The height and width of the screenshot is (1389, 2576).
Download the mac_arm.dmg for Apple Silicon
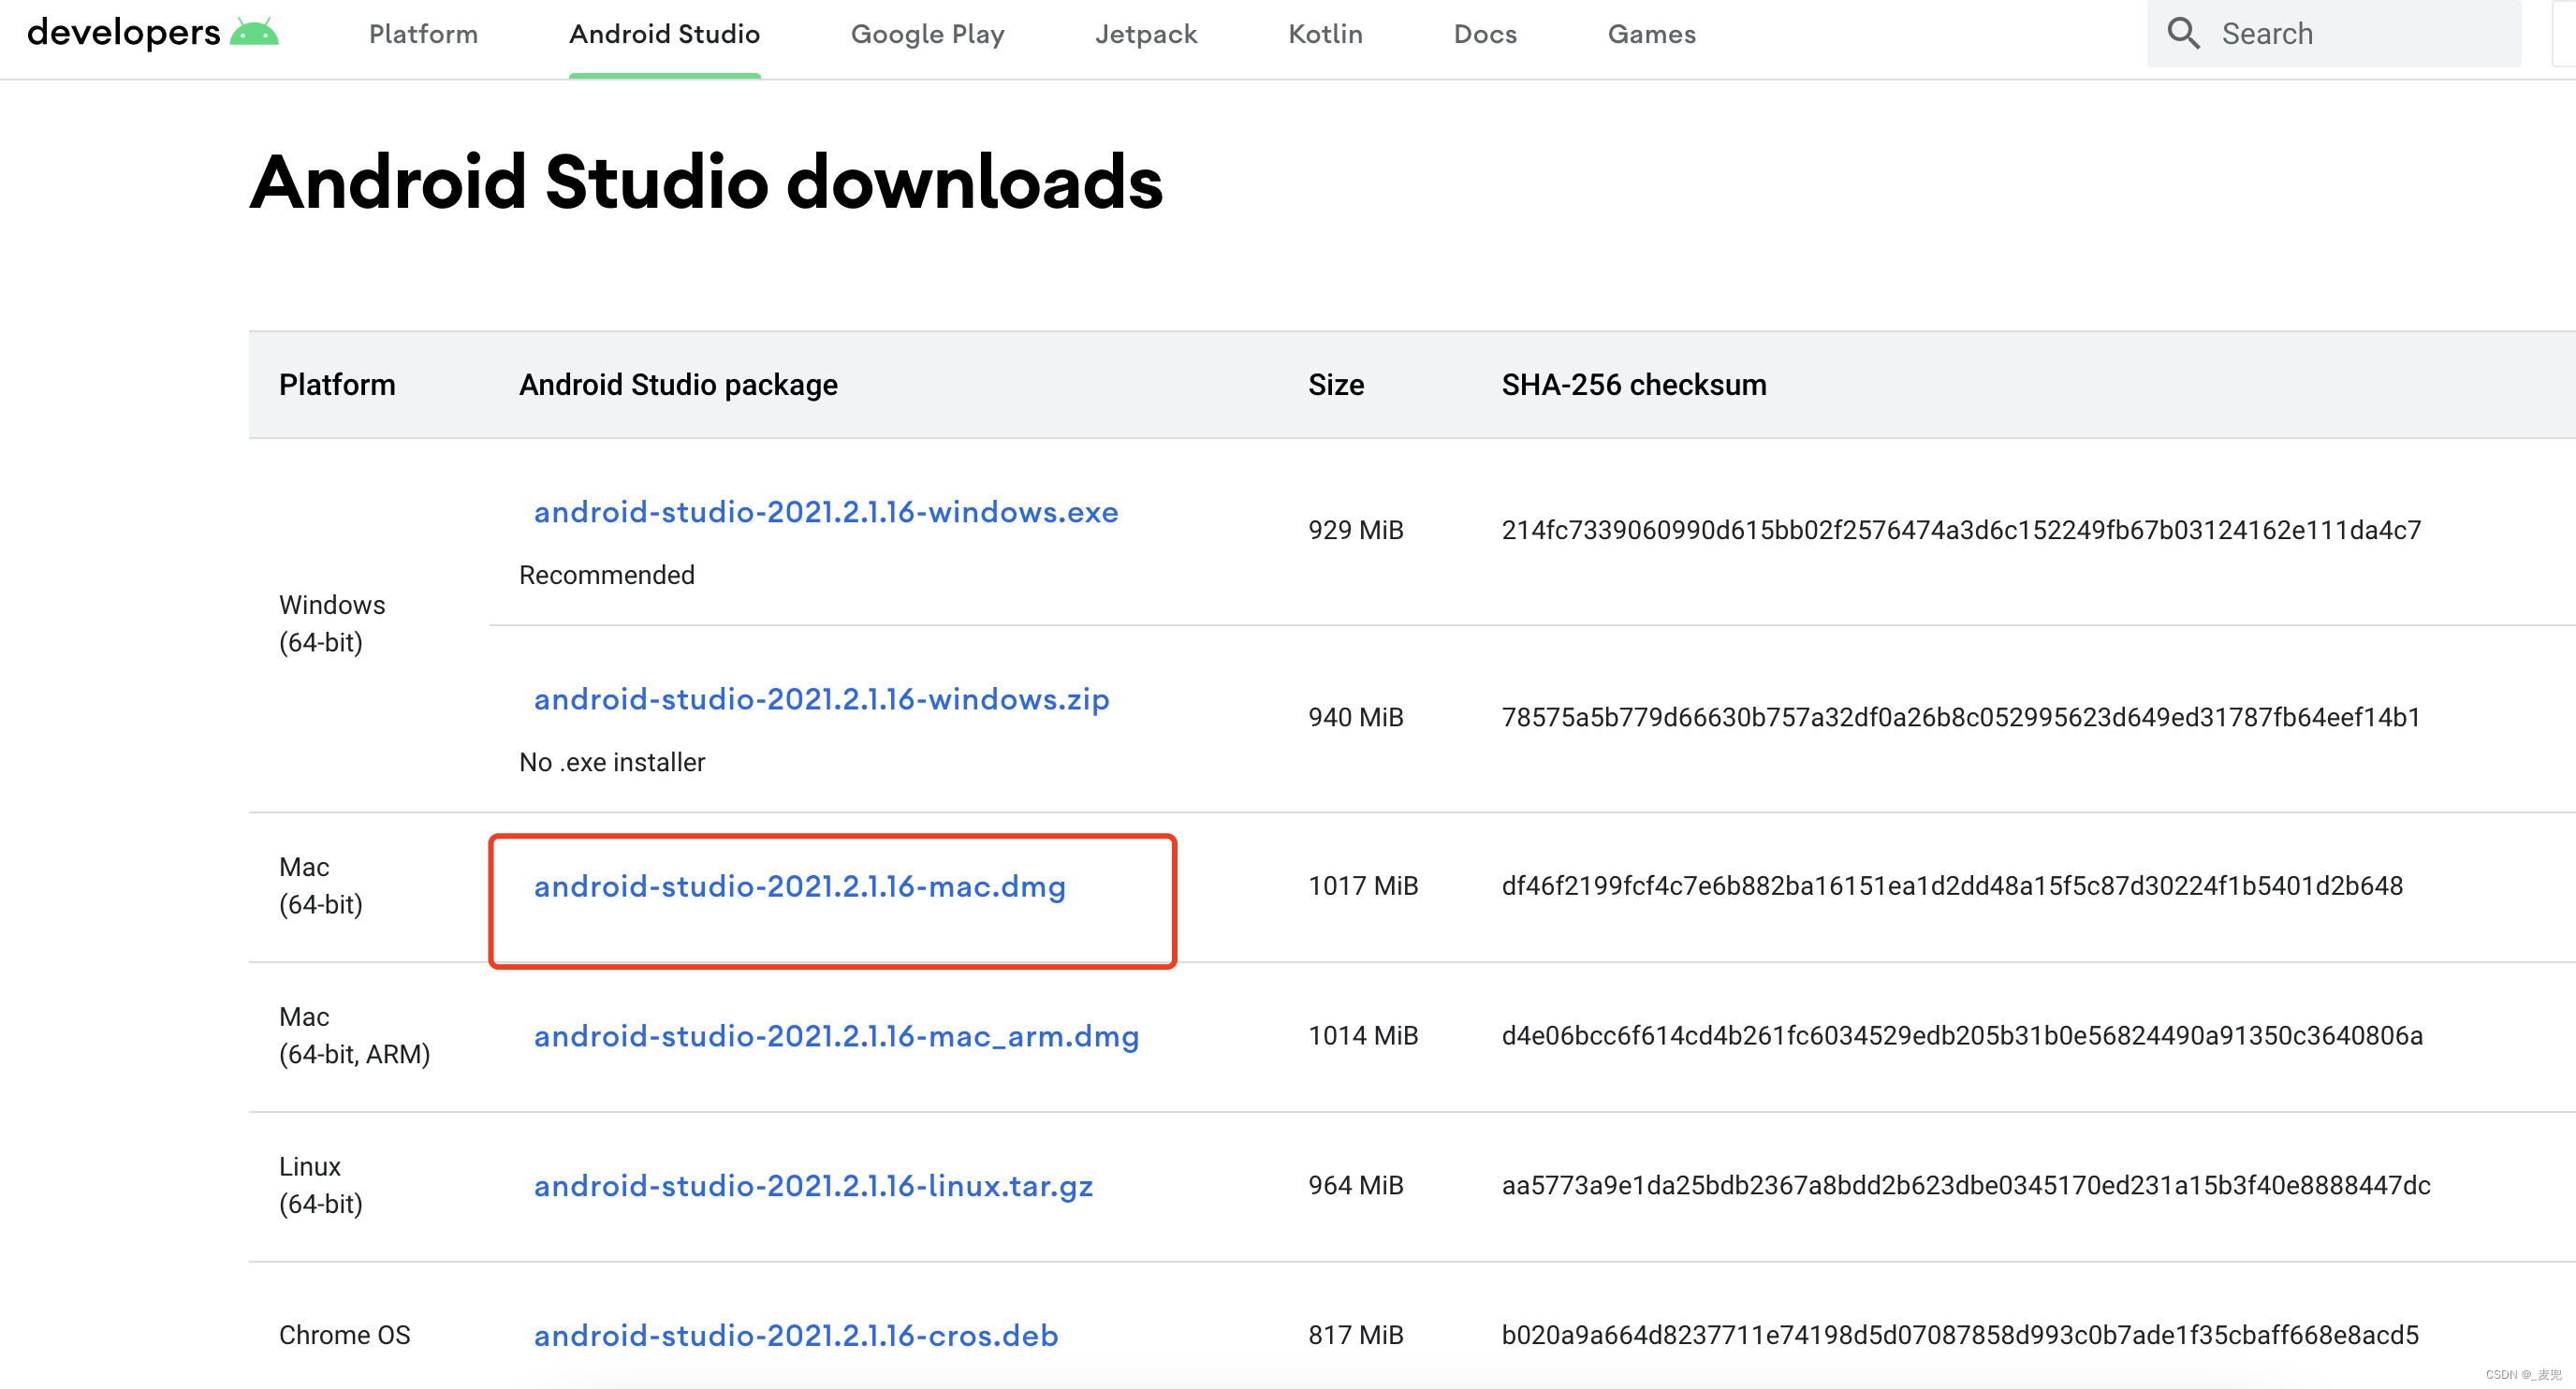click(835, 1037)
